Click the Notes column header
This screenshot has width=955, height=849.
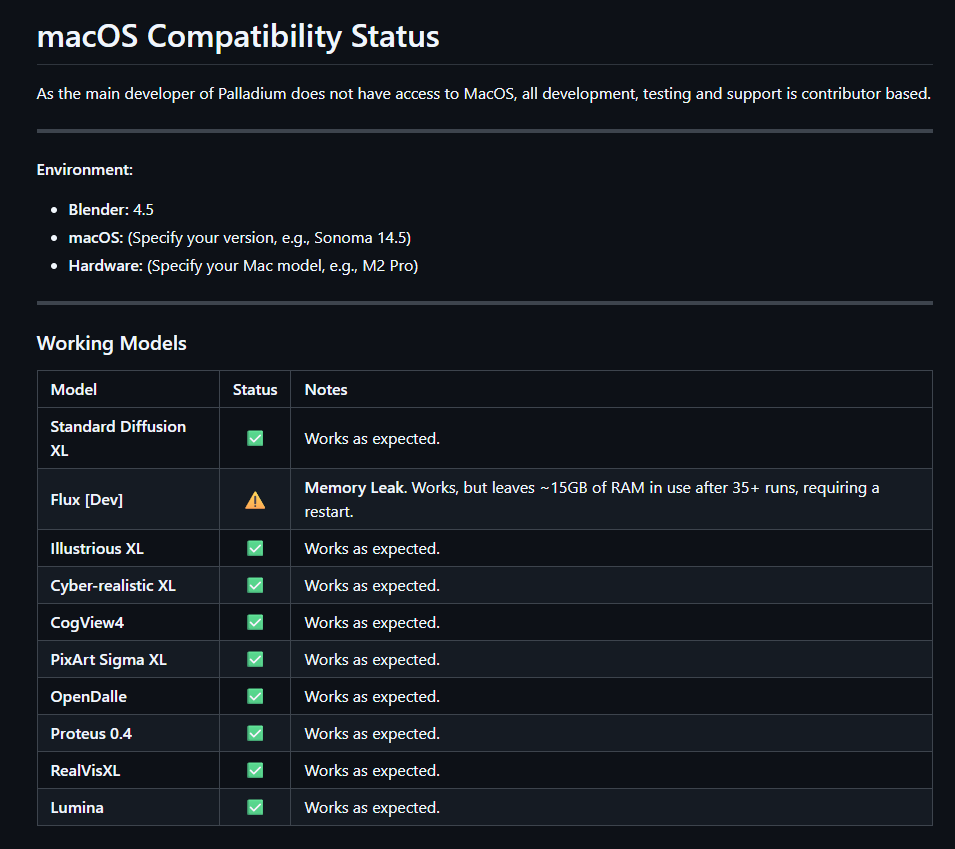click(x=326, y=389)
